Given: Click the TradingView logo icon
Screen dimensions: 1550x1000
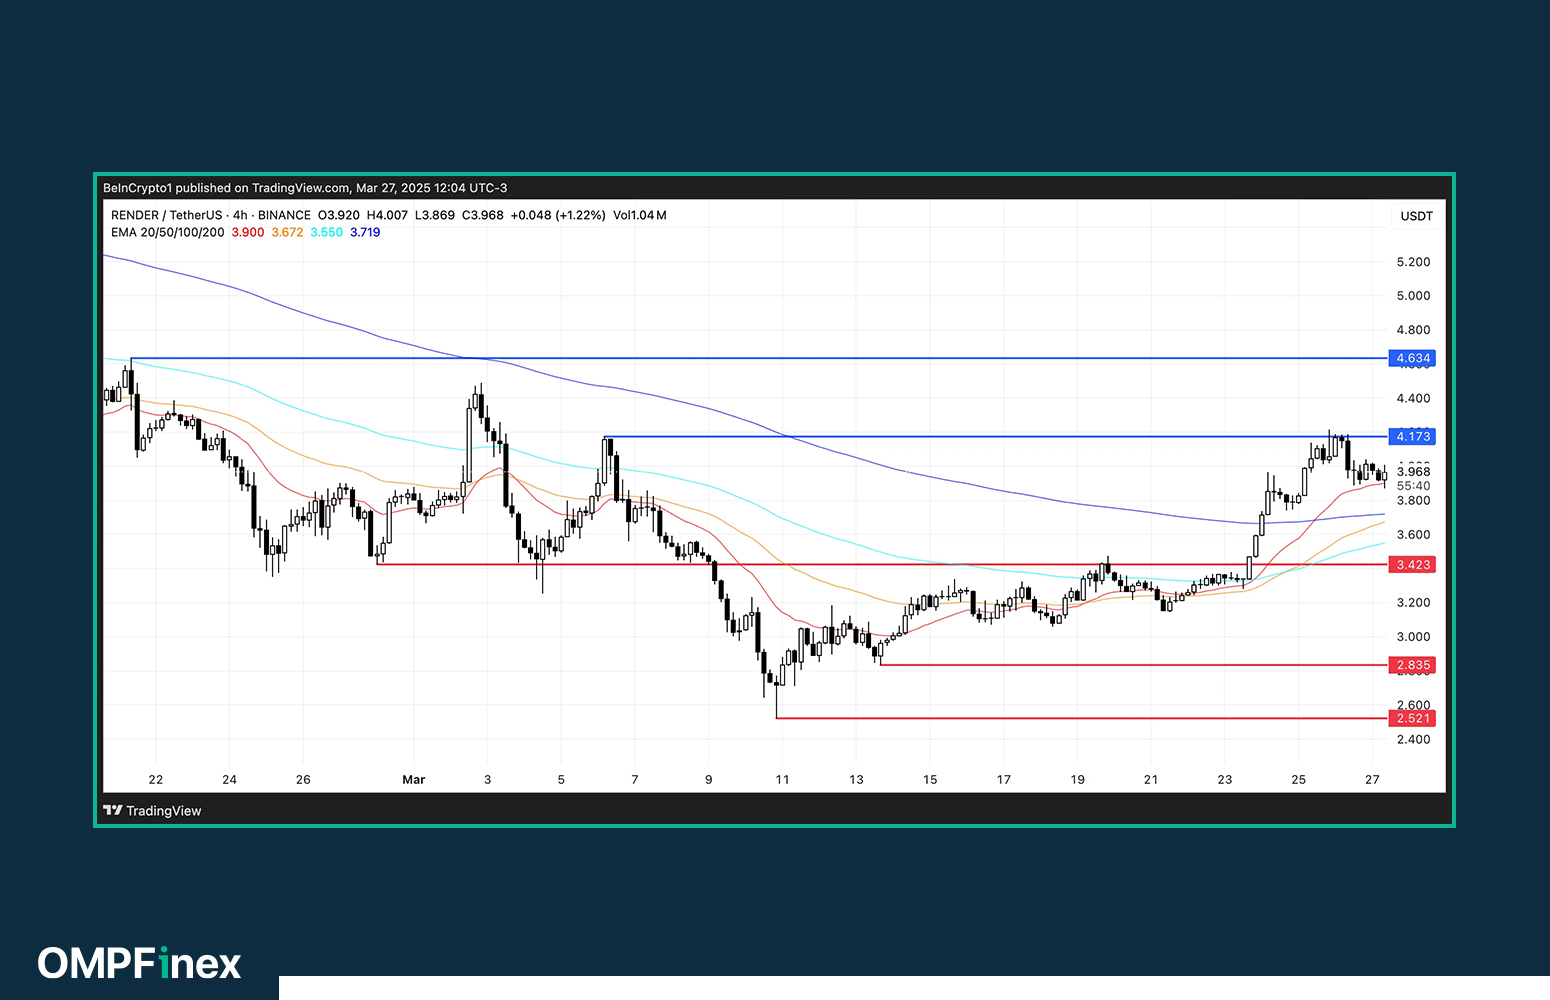Looking at the screenshot, I should point(112,811).
